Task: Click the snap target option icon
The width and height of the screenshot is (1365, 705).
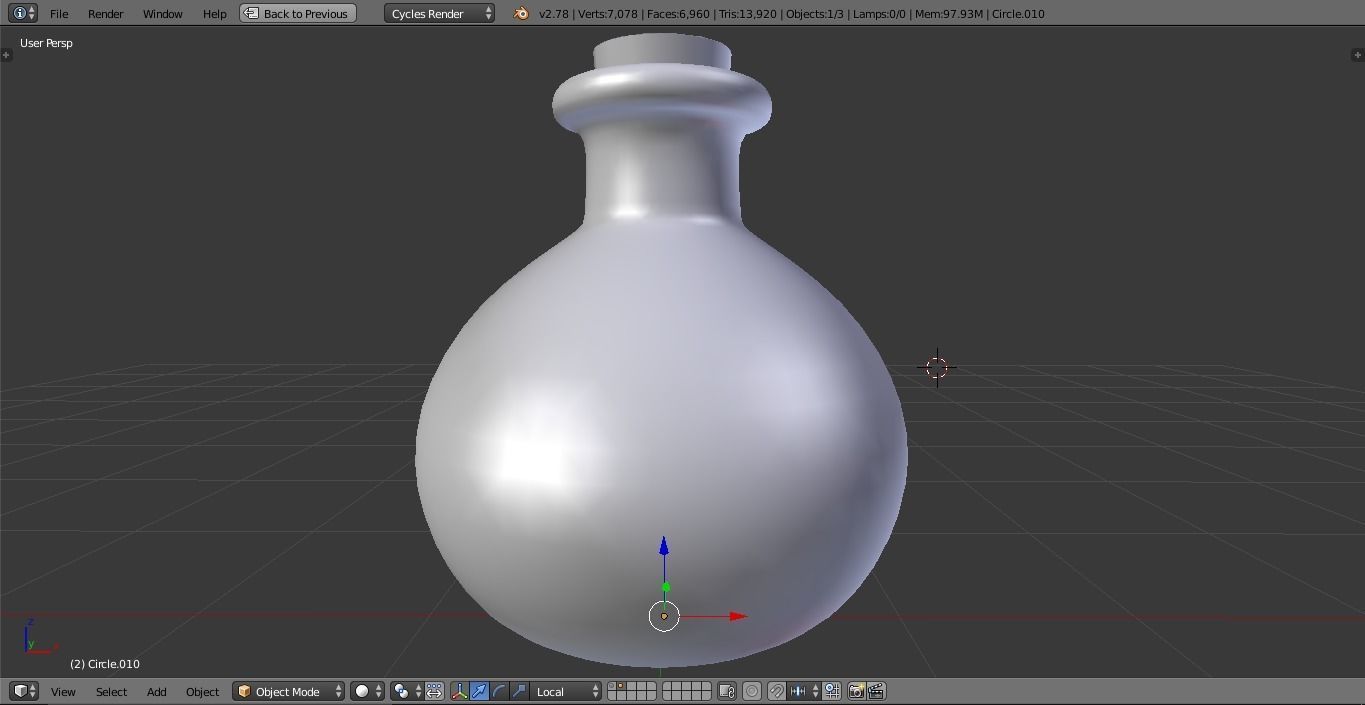Action: (831, 691)
